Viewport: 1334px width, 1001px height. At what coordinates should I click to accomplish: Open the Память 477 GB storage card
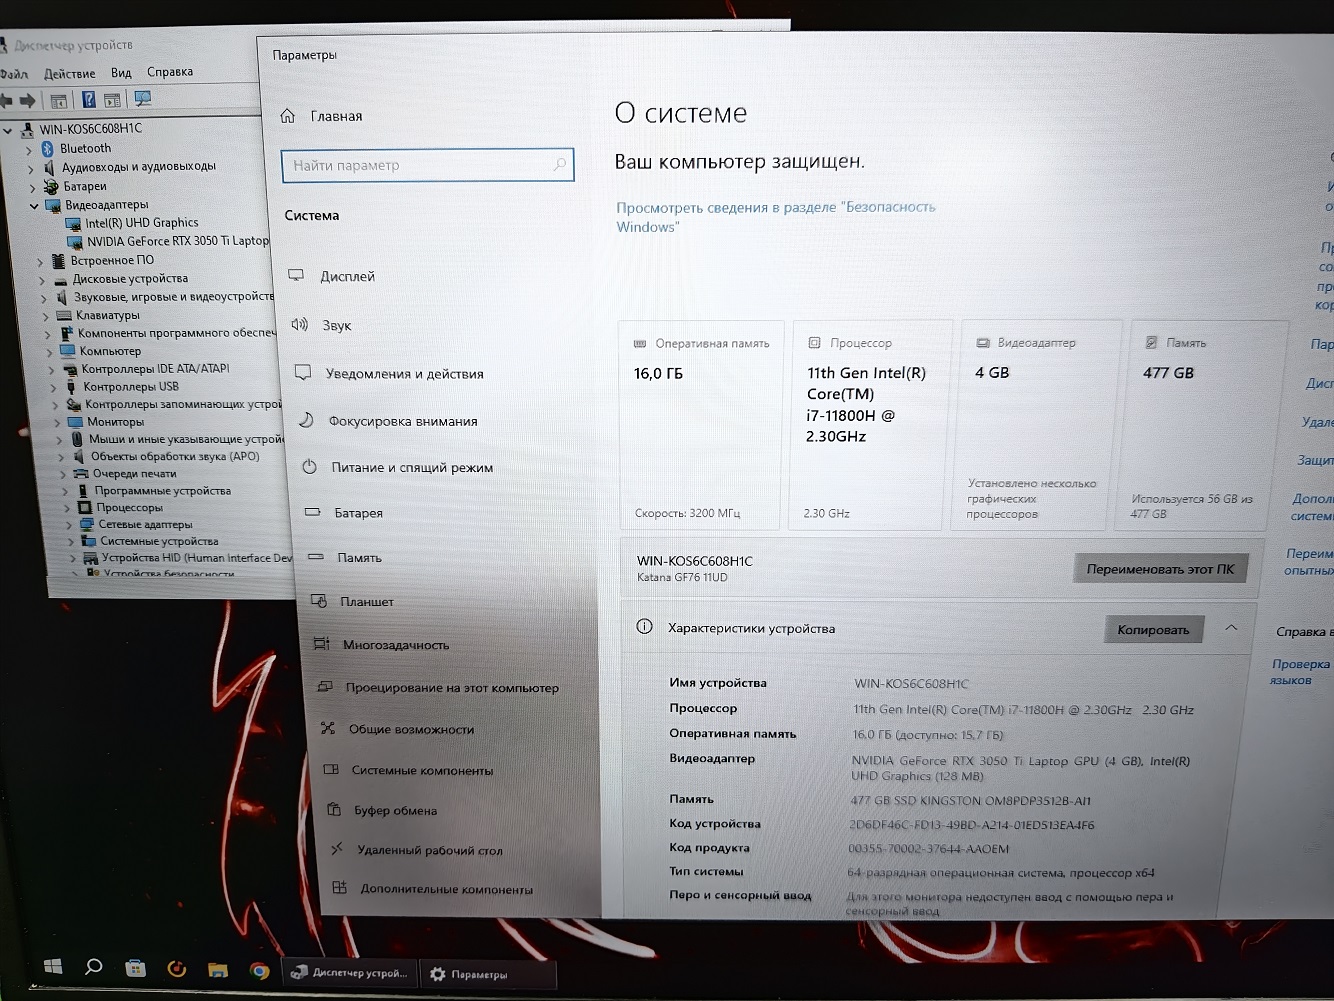pyautogui.click(x=1203, y=424)
